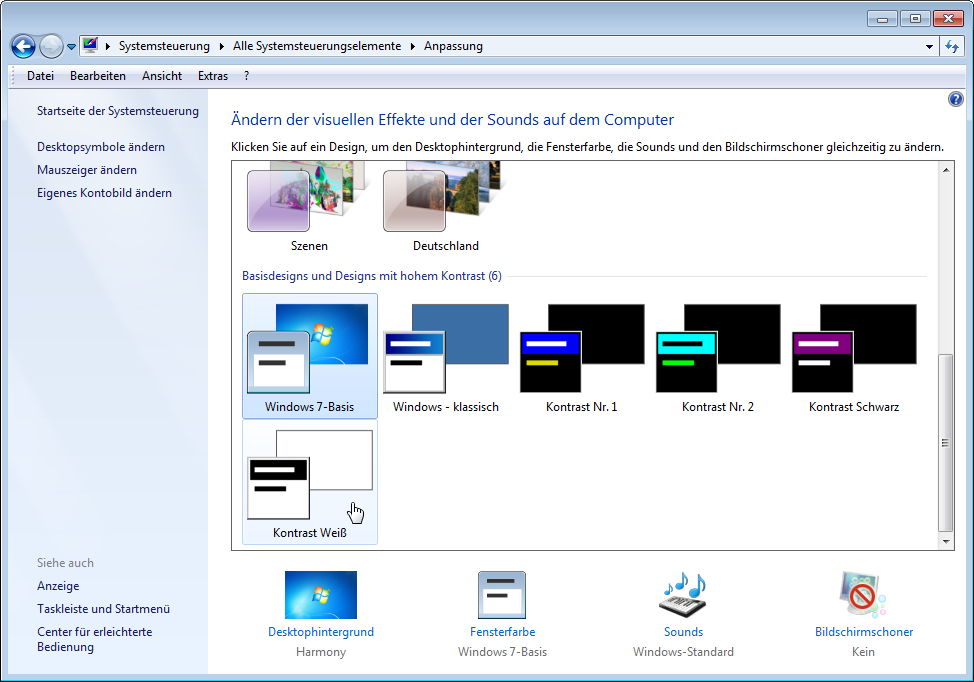
Task: Open Taskleiste und Startmenü link
Action: [103, 609]
